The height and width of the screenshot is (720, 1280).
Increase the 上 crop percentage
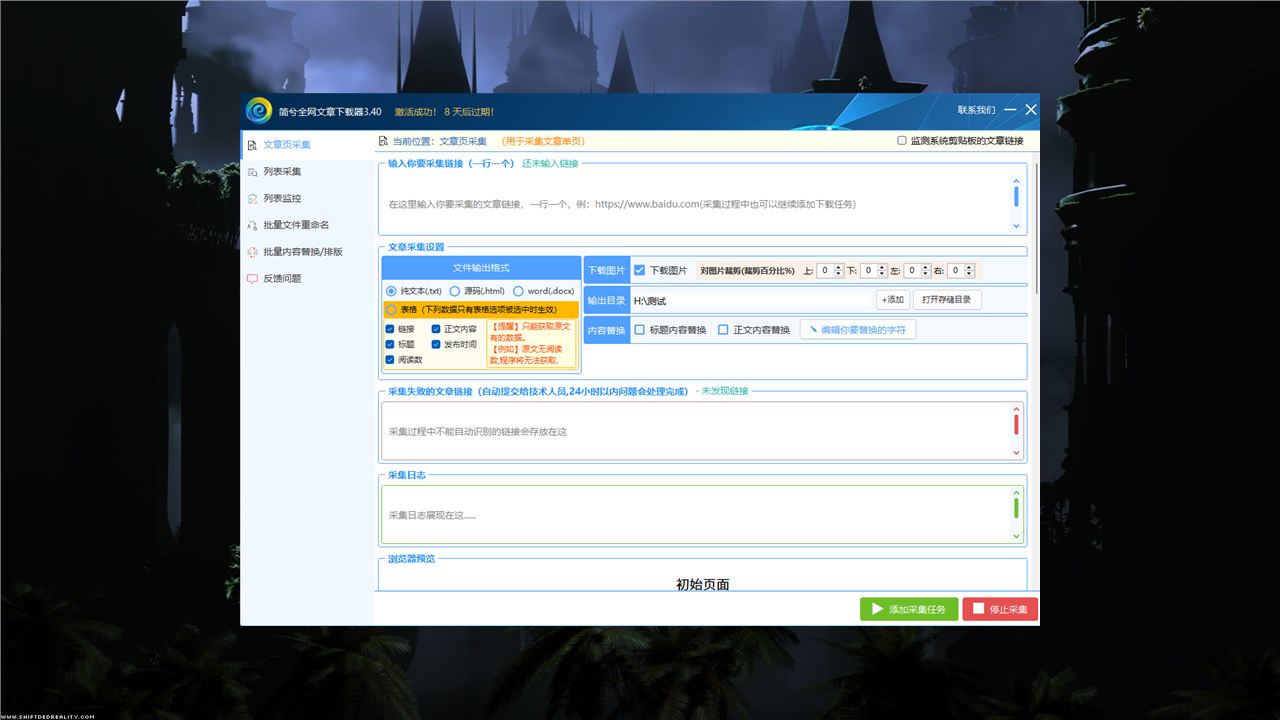[839, 267]
